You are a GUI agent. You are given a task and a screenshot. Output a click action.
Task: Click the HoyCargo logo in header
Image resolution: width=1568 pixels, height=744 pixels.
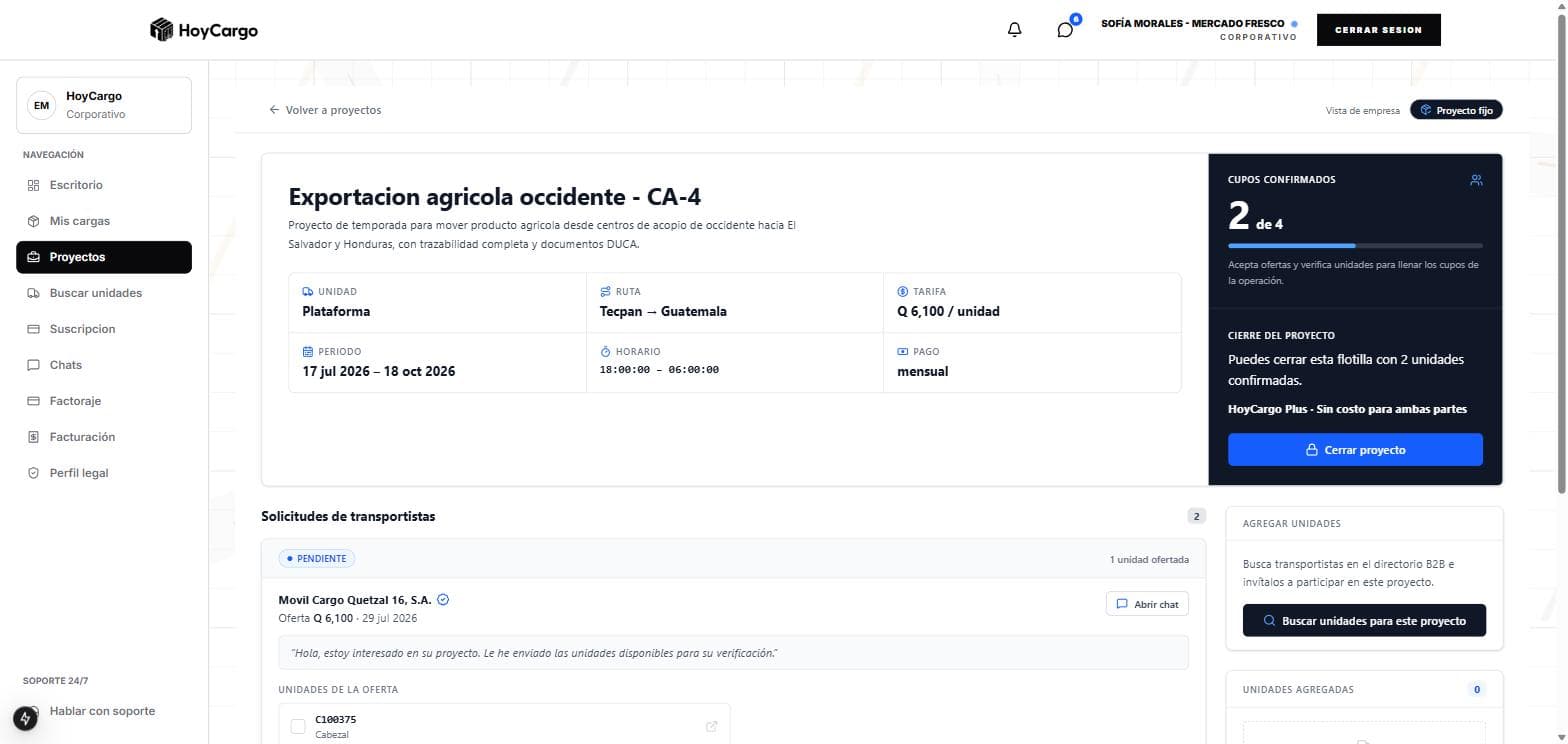[x=204, y=30]
